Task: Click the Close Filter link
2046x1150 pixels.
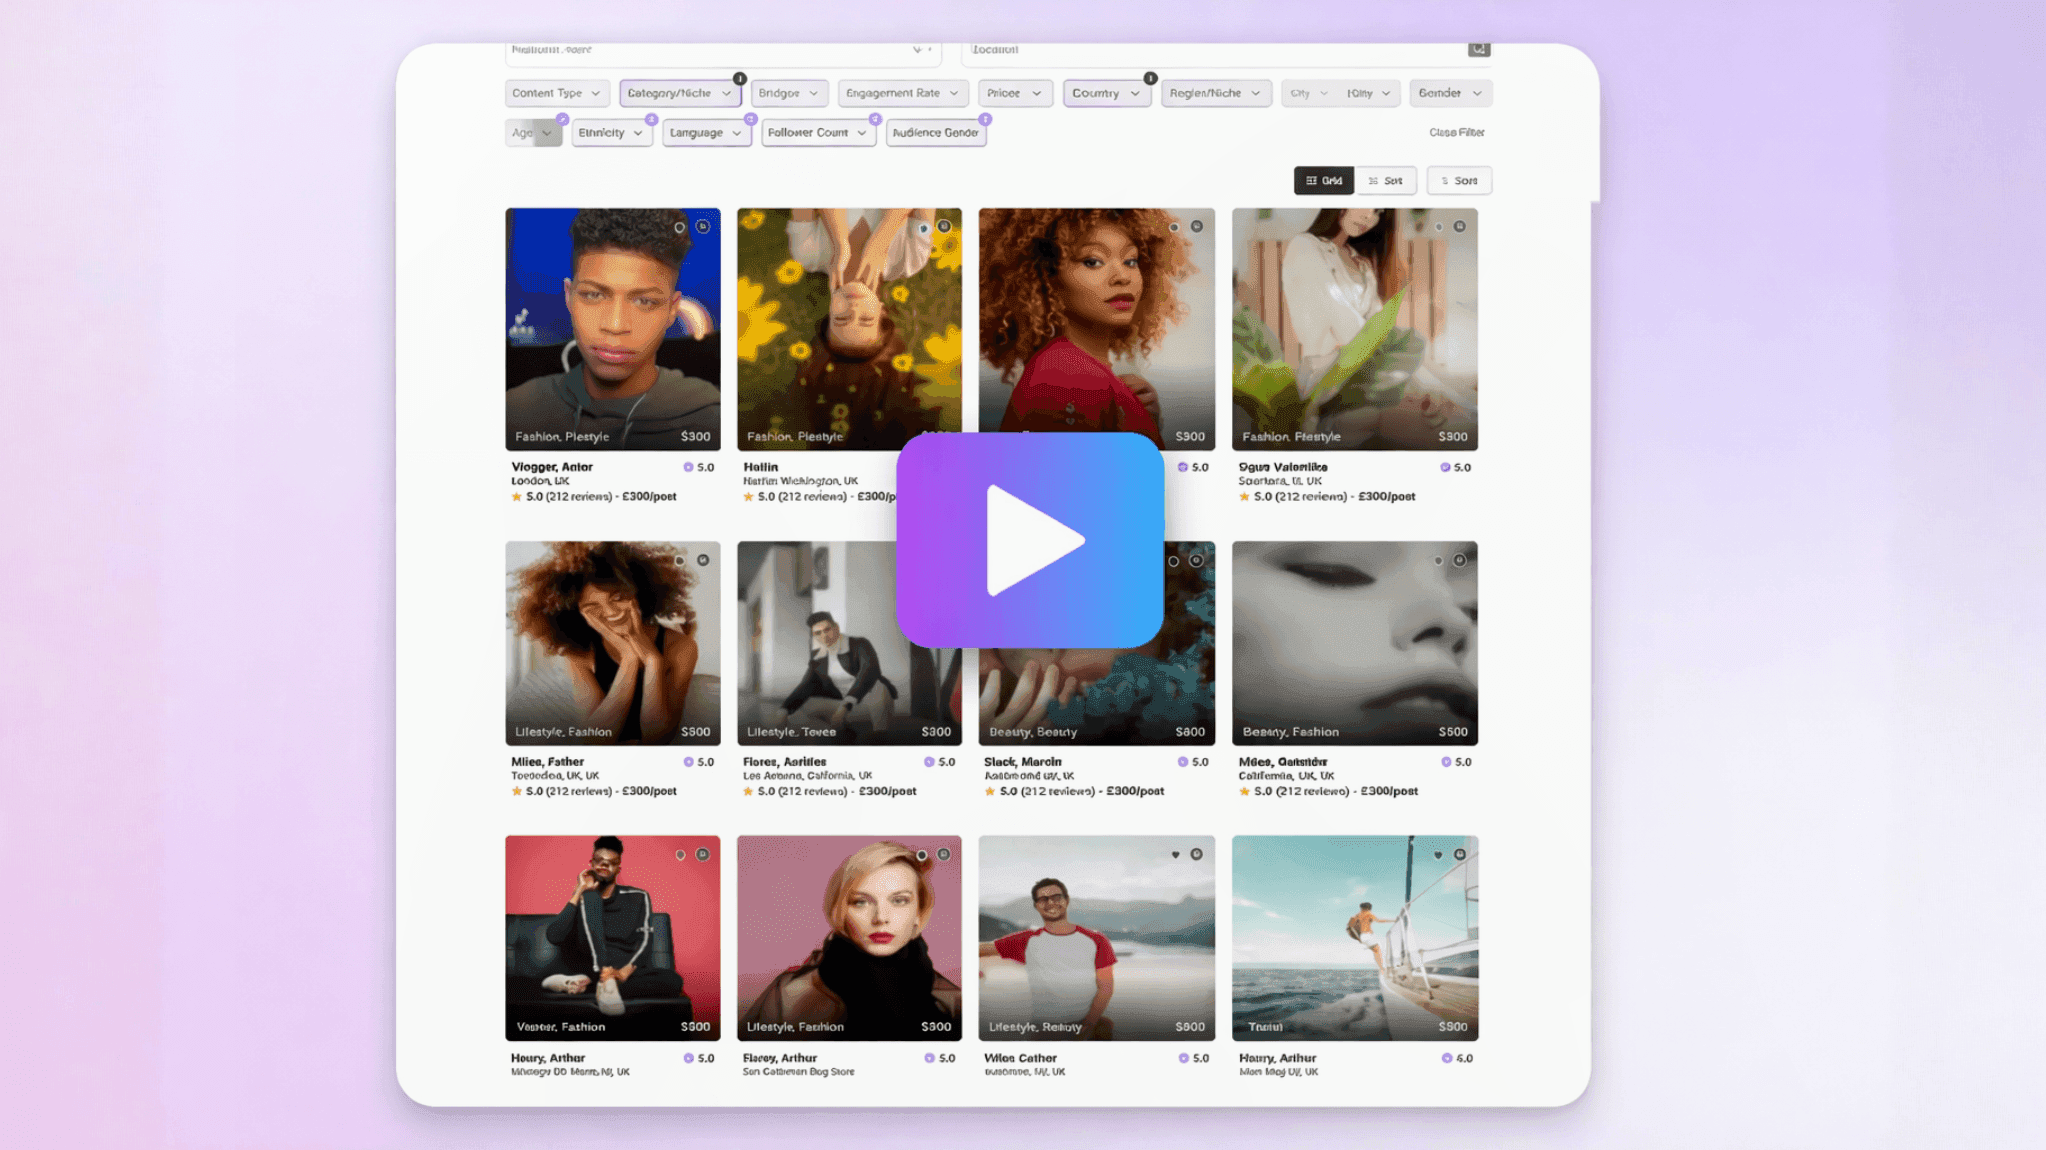Action: 1456,132
